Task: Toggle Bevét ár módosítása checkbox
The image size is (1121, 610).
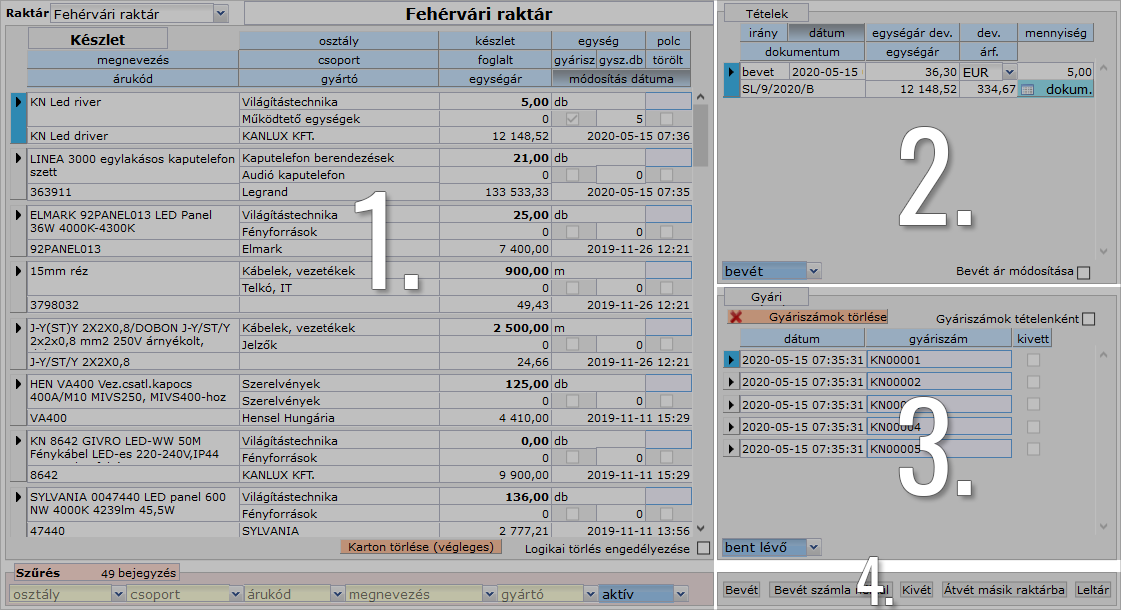Action: coord(1083,272)
